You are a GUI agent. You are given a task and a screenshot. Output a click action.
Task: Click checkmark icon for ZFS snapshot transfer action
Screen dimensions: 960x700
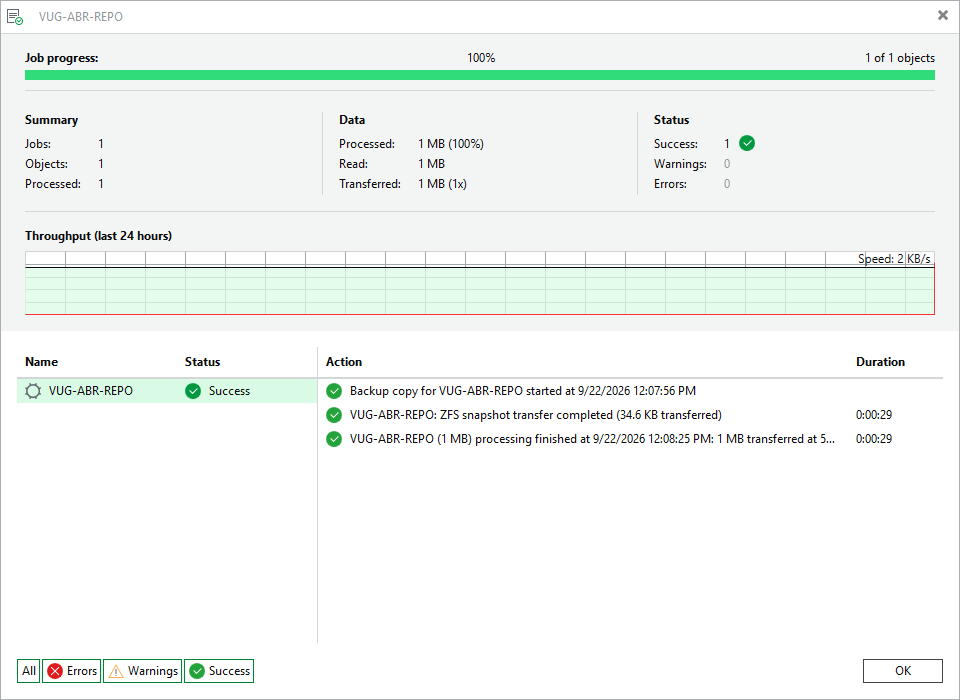[334, 415]
